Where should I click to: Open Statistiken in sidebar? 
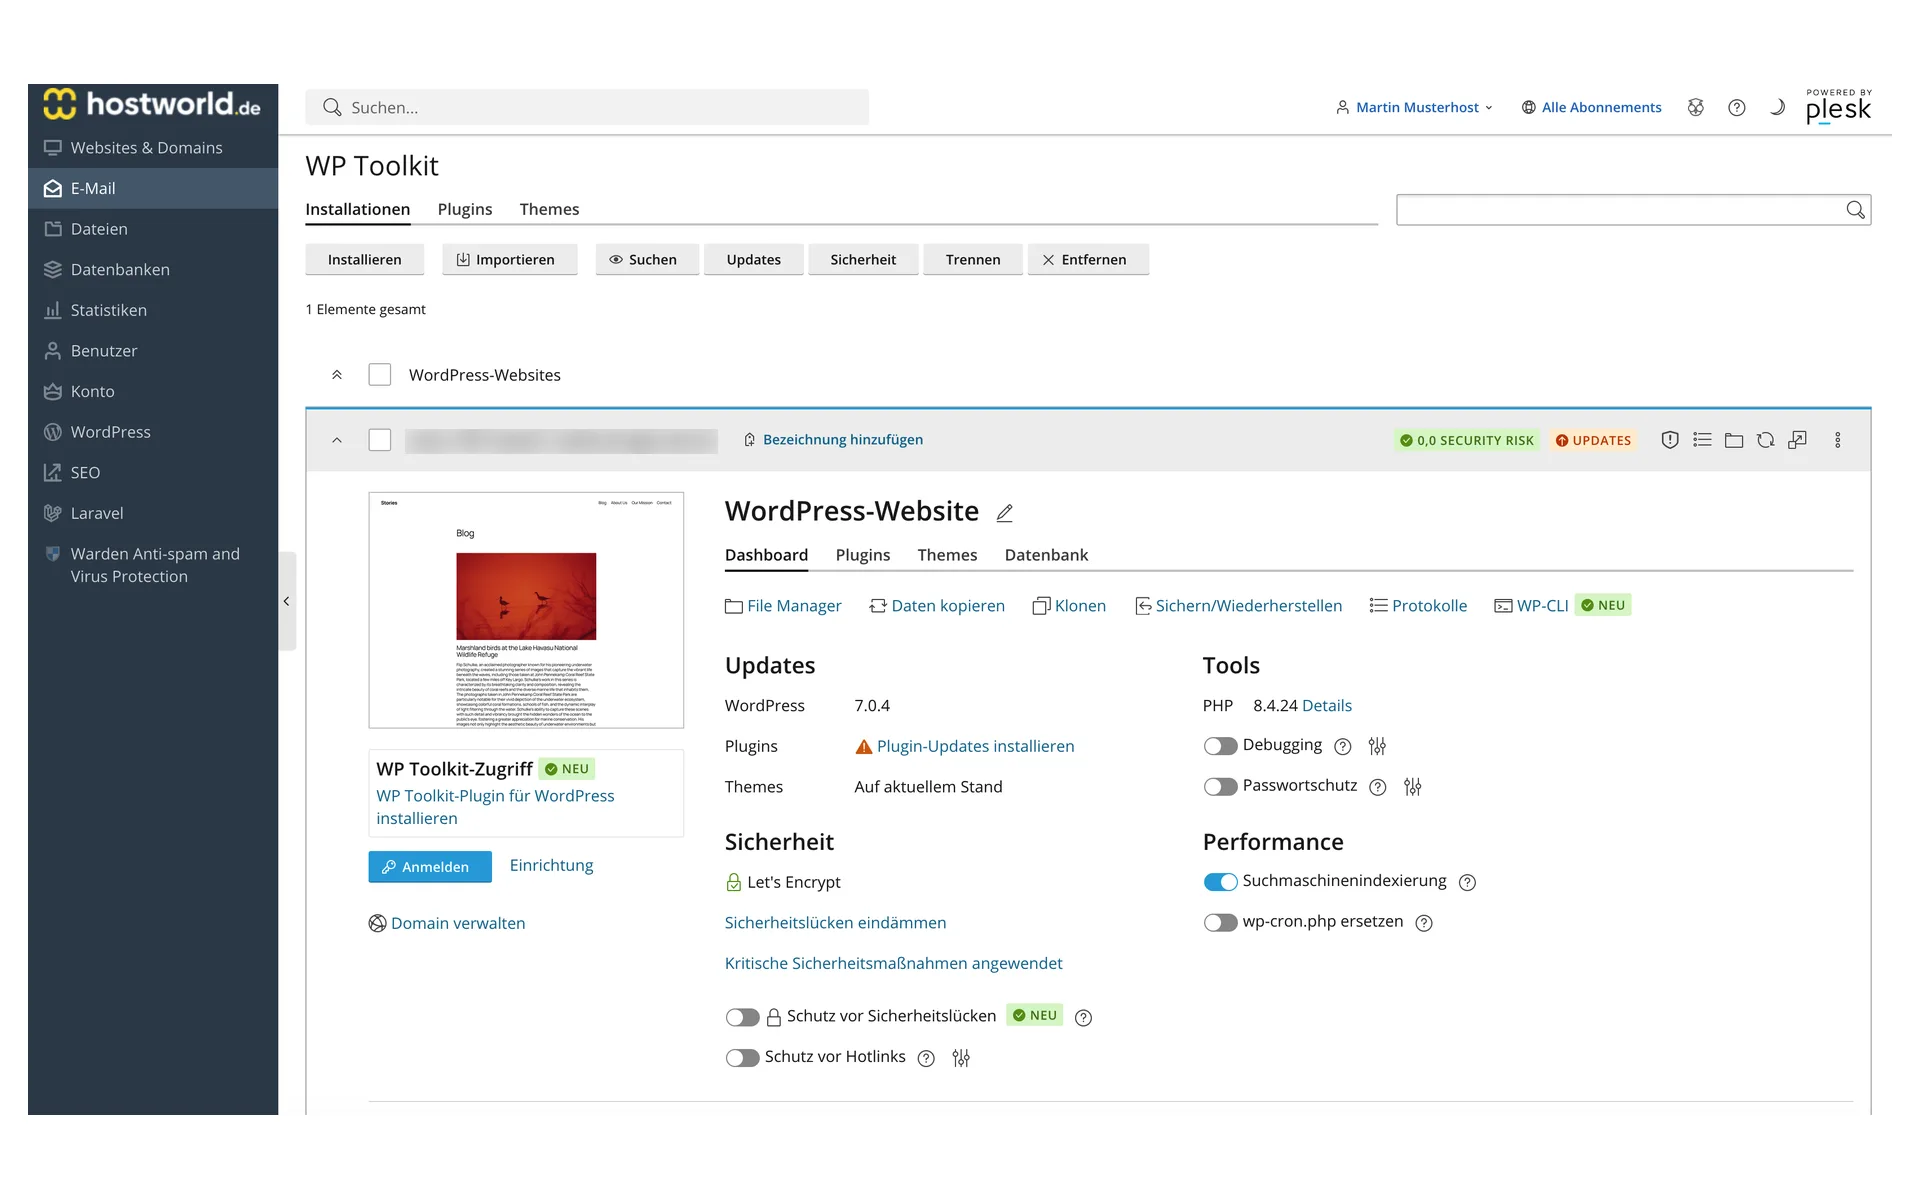point(153,310)
